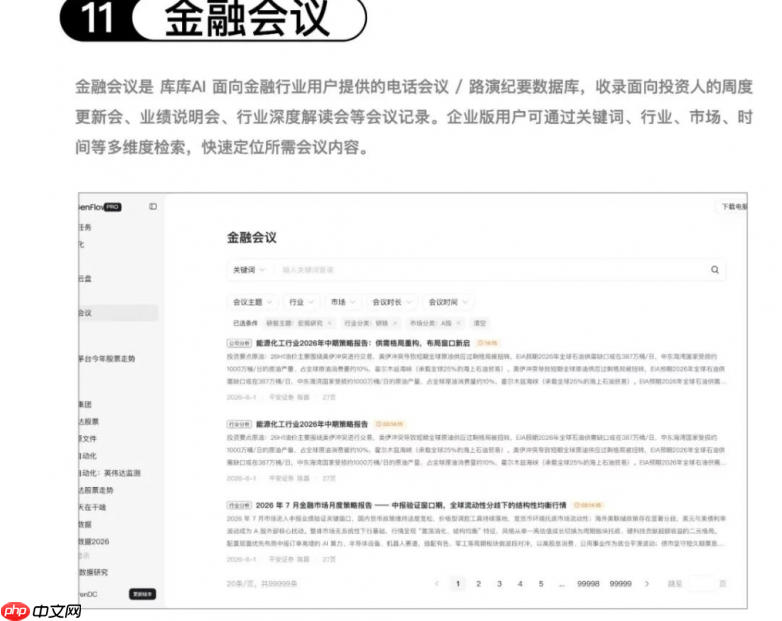Go to page 4
This screenshot has height=621, width=782.
[520, 584]
